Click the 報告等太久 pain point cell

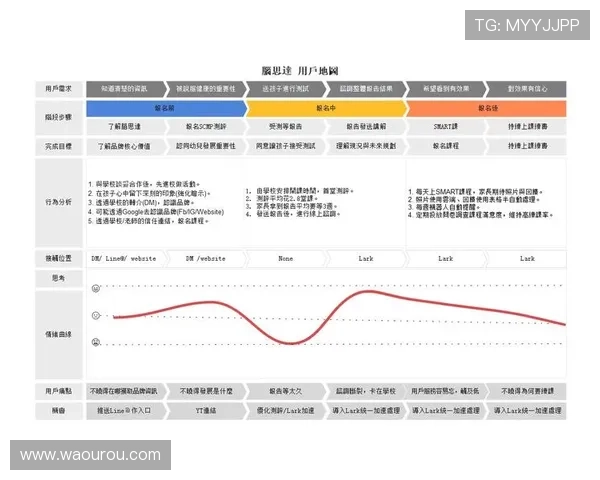[285, 391]
